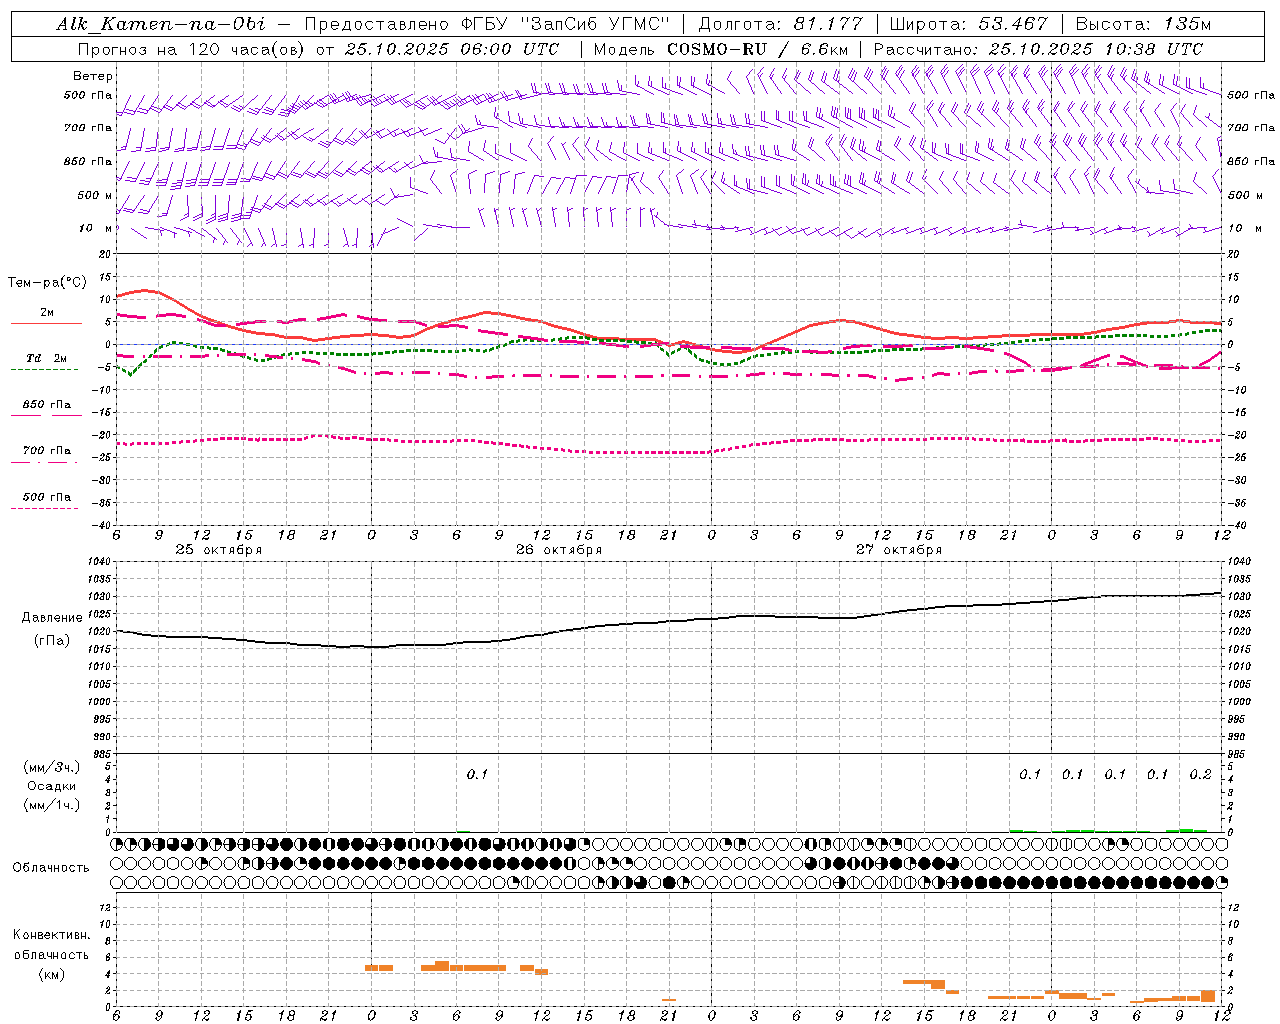
Task: Click the Конвективн. label of convective cloud panel
Action: point(52,935)
